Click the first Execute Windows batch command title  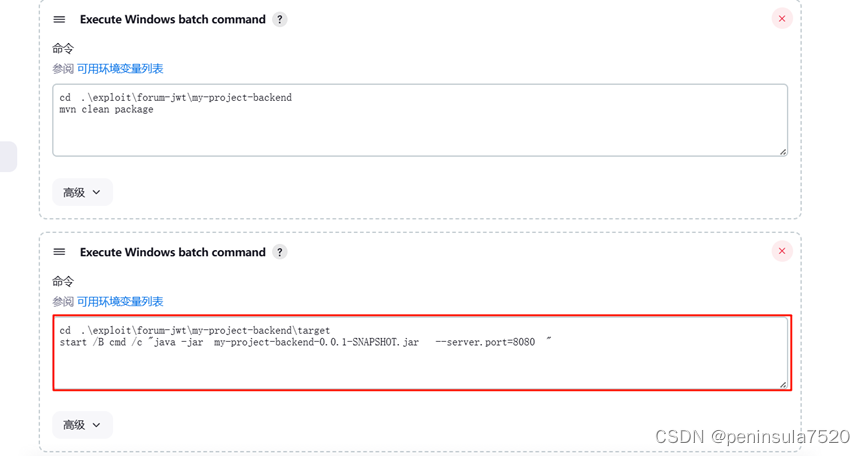tap(173, 19)
